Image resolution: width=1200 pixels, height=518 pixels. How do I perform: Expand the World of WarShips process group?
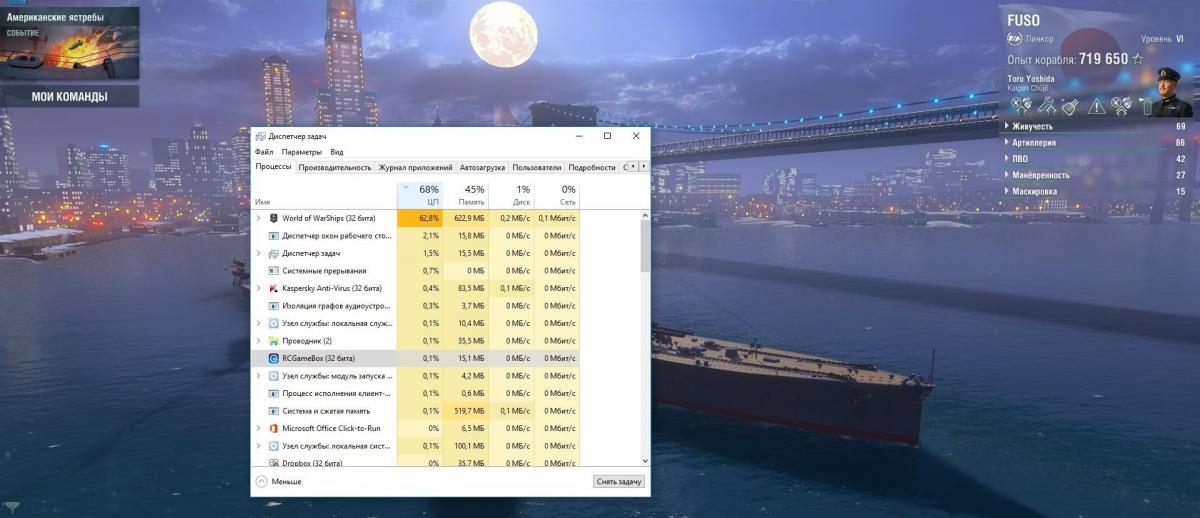(x=259, y=217)
